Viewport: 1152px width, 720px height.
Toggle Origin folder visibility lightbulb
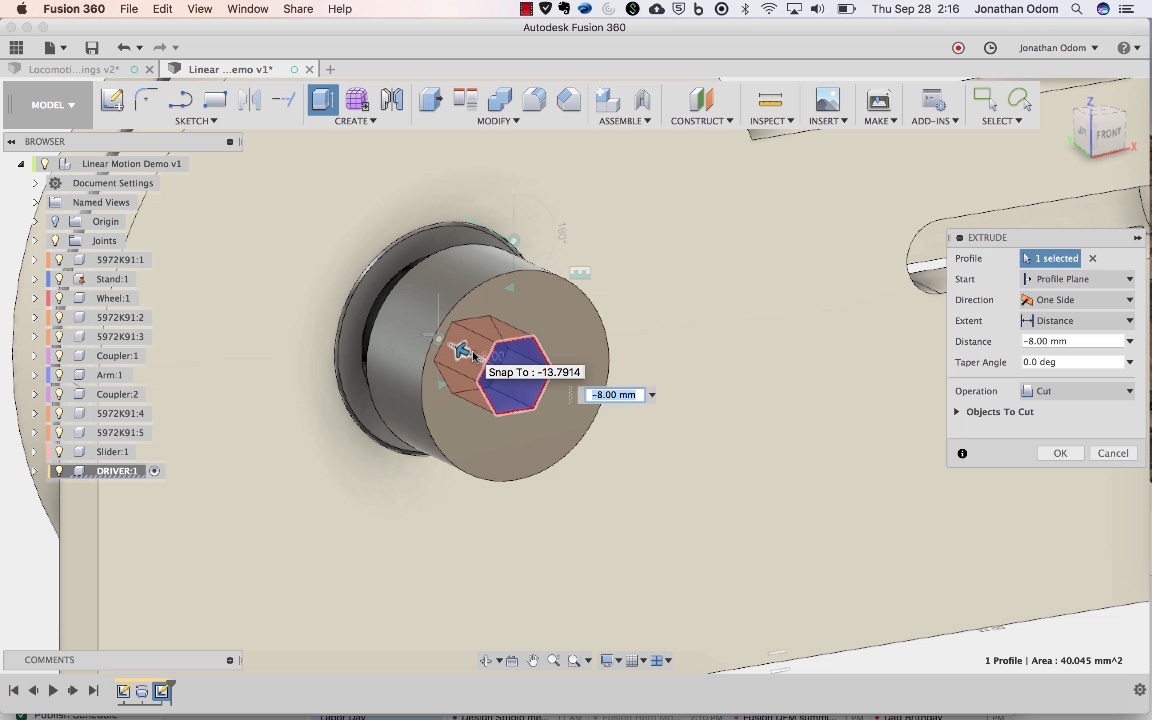point(56,222)
